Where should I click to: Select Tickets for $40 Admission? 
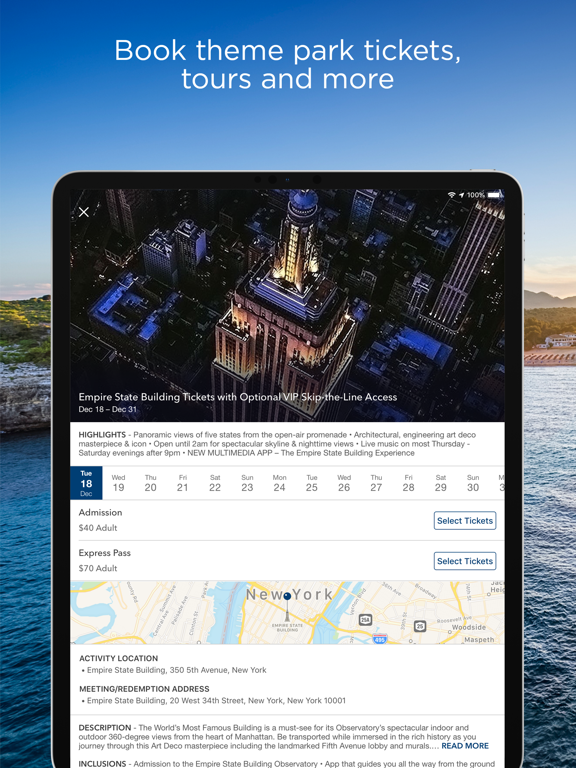pyautogui.click(x=465, y=521)
